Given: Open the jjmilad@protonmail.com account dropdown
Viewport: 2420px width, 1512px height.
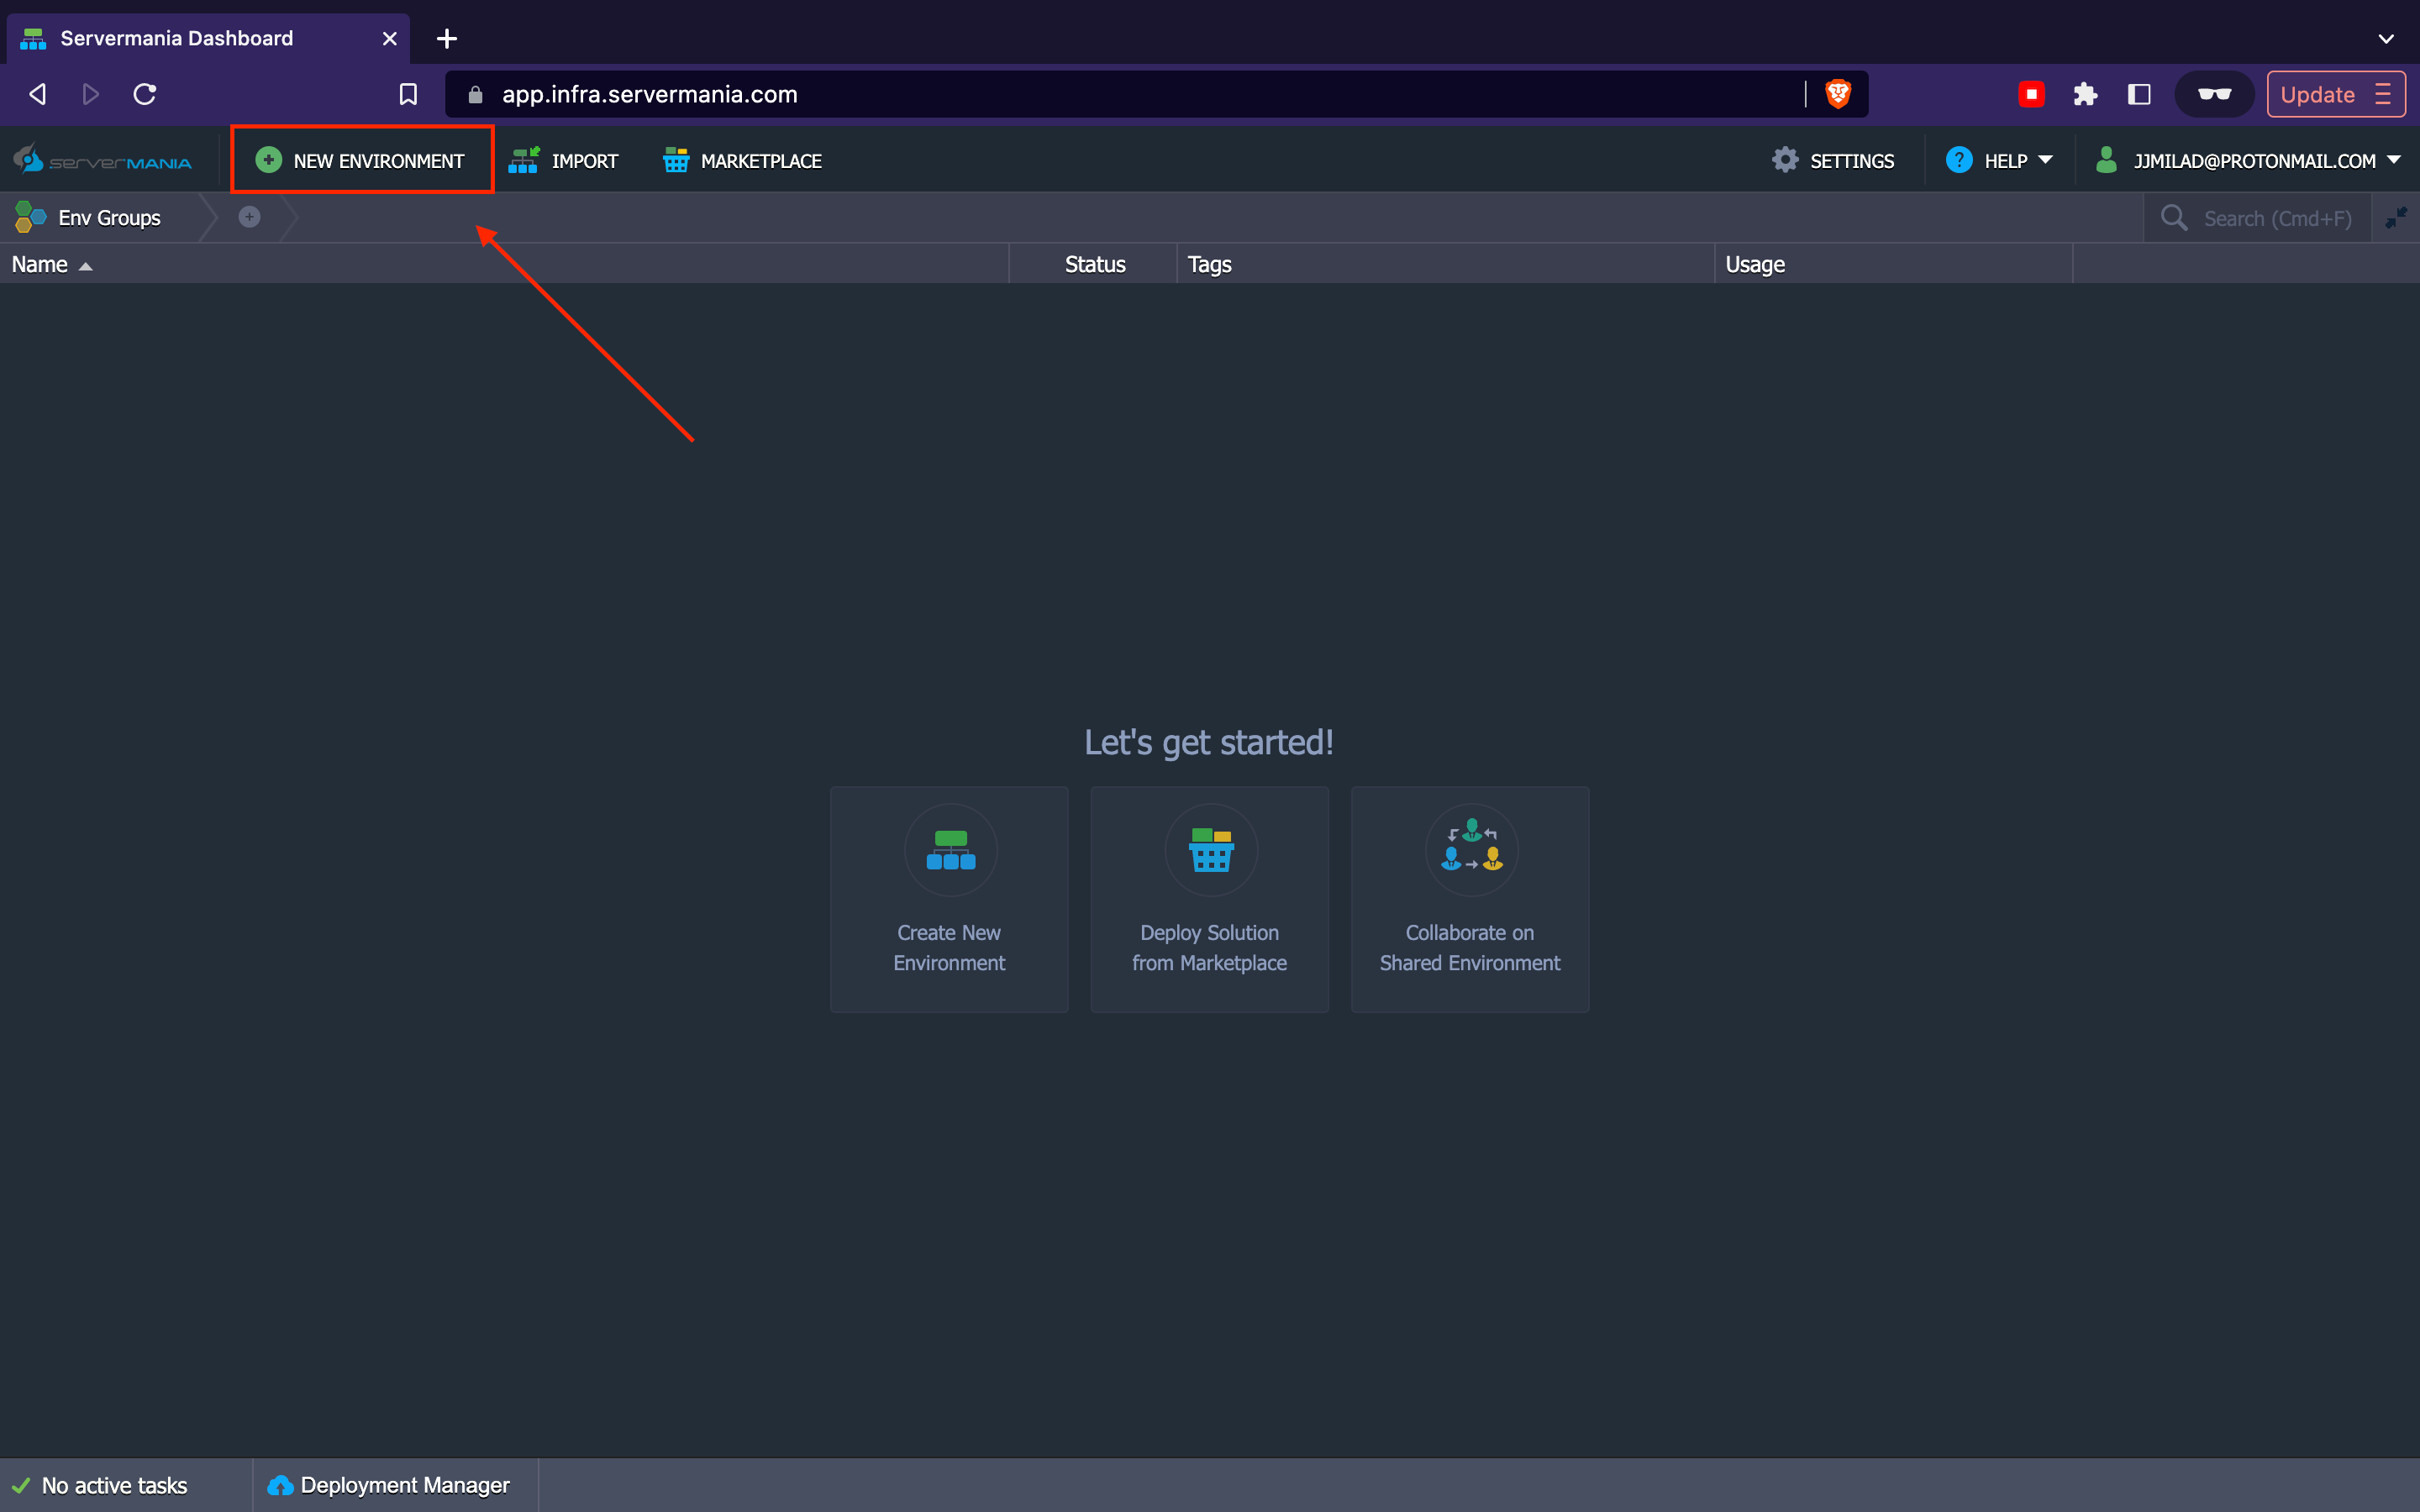Looking at the screenshot, I should pyautogui.click(x=2248, y=160).
